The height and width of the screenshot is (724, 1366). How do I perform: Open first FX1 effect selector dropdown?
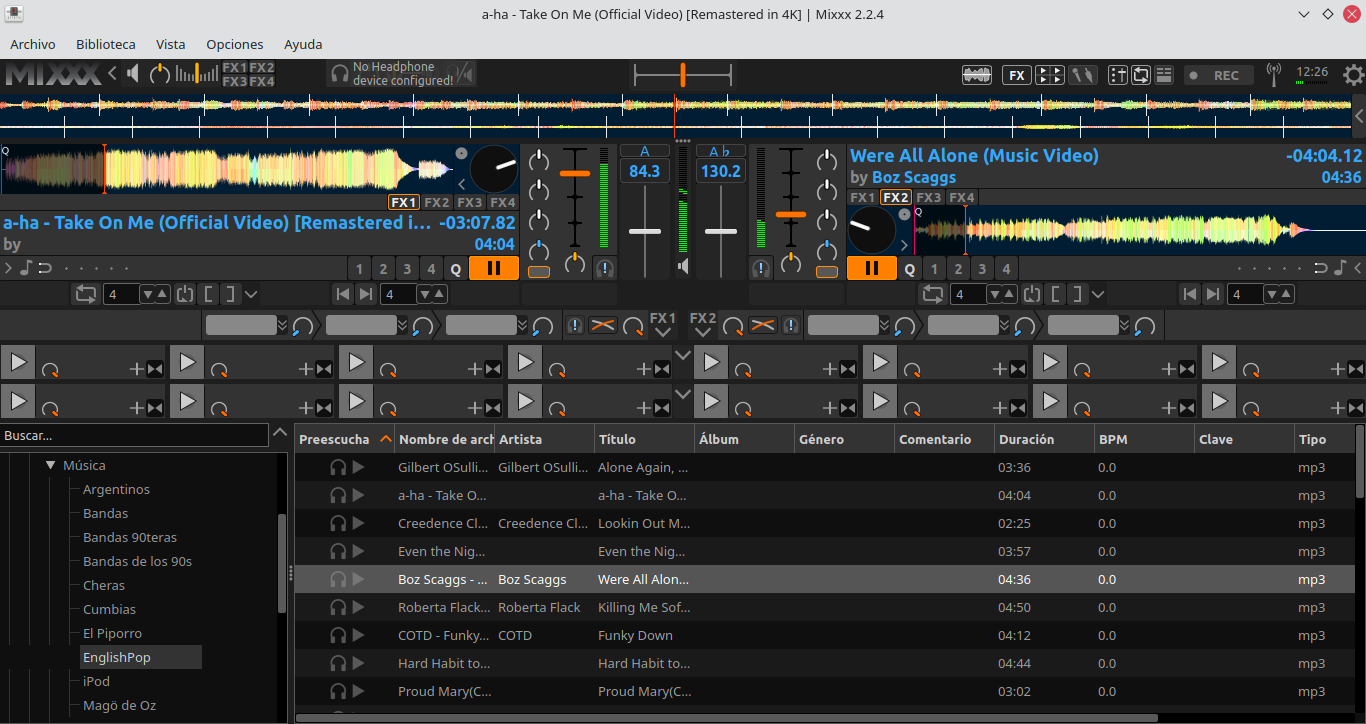[247, 325]
